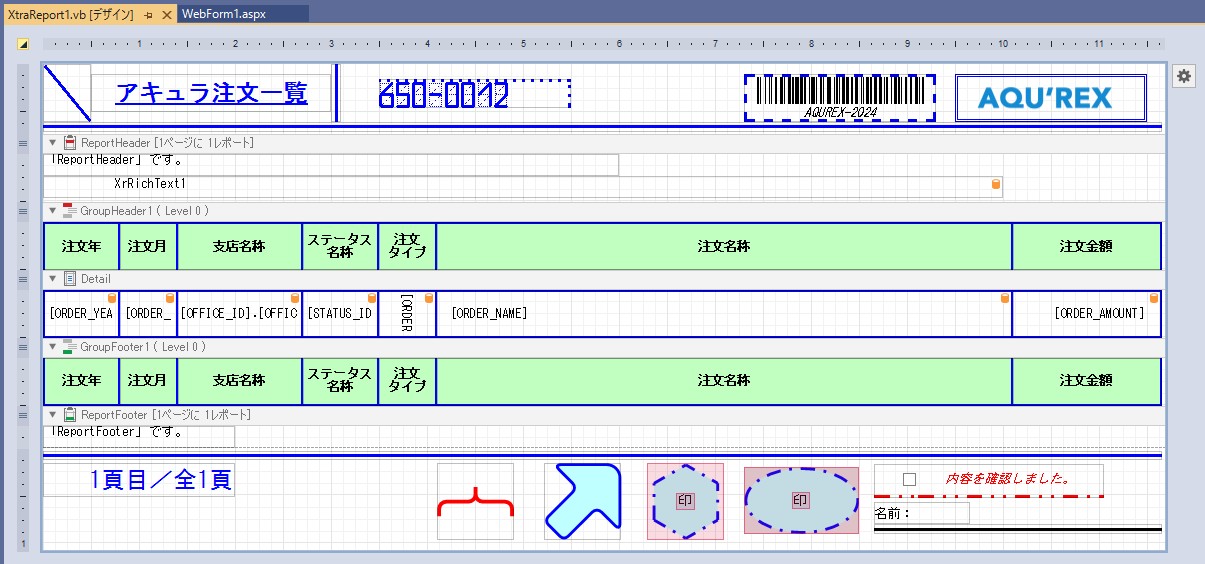
Task: Tick the content confirmed checkbox
Action: [909, 480]
